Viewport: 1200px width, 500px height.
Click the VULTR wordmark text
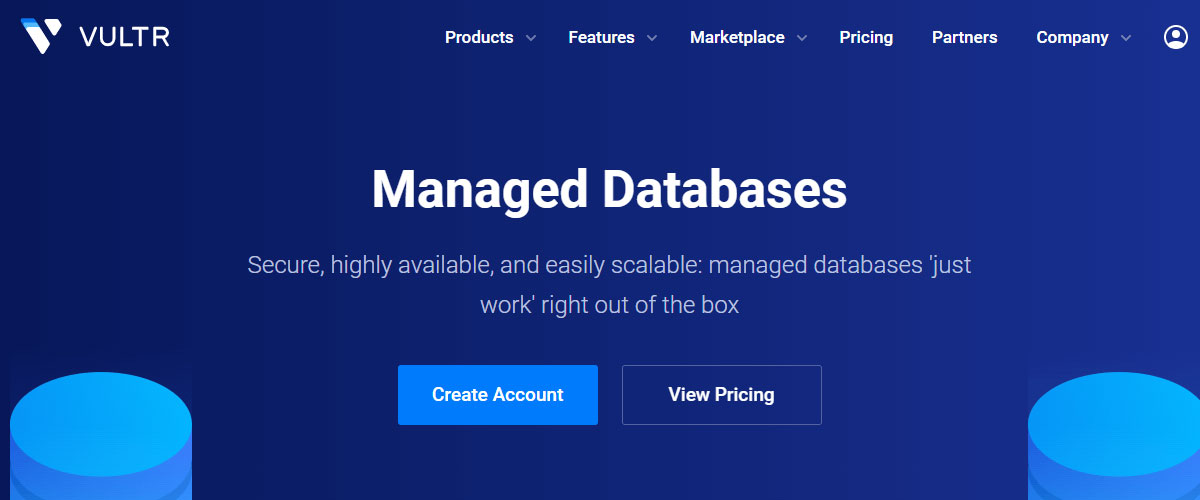click(x=125, y=37)
